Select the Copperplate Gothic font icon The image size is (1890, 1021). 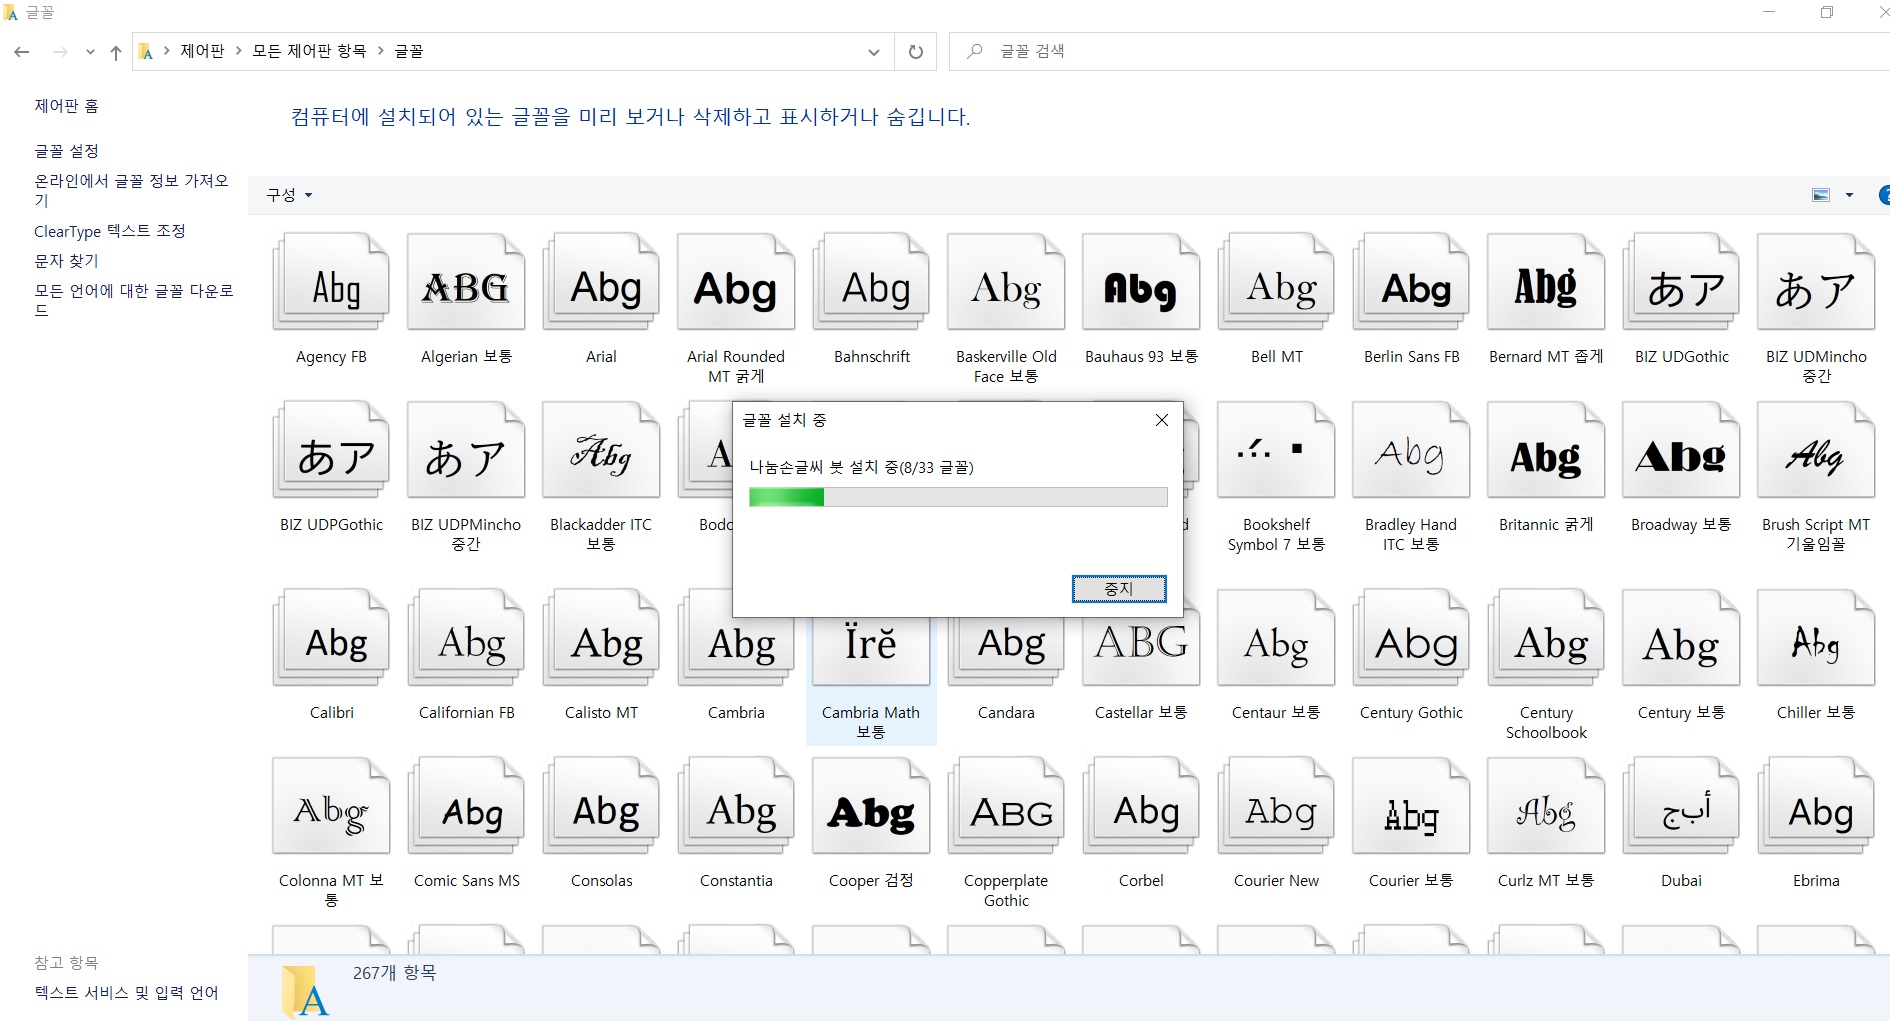[x=1006, y=806]
